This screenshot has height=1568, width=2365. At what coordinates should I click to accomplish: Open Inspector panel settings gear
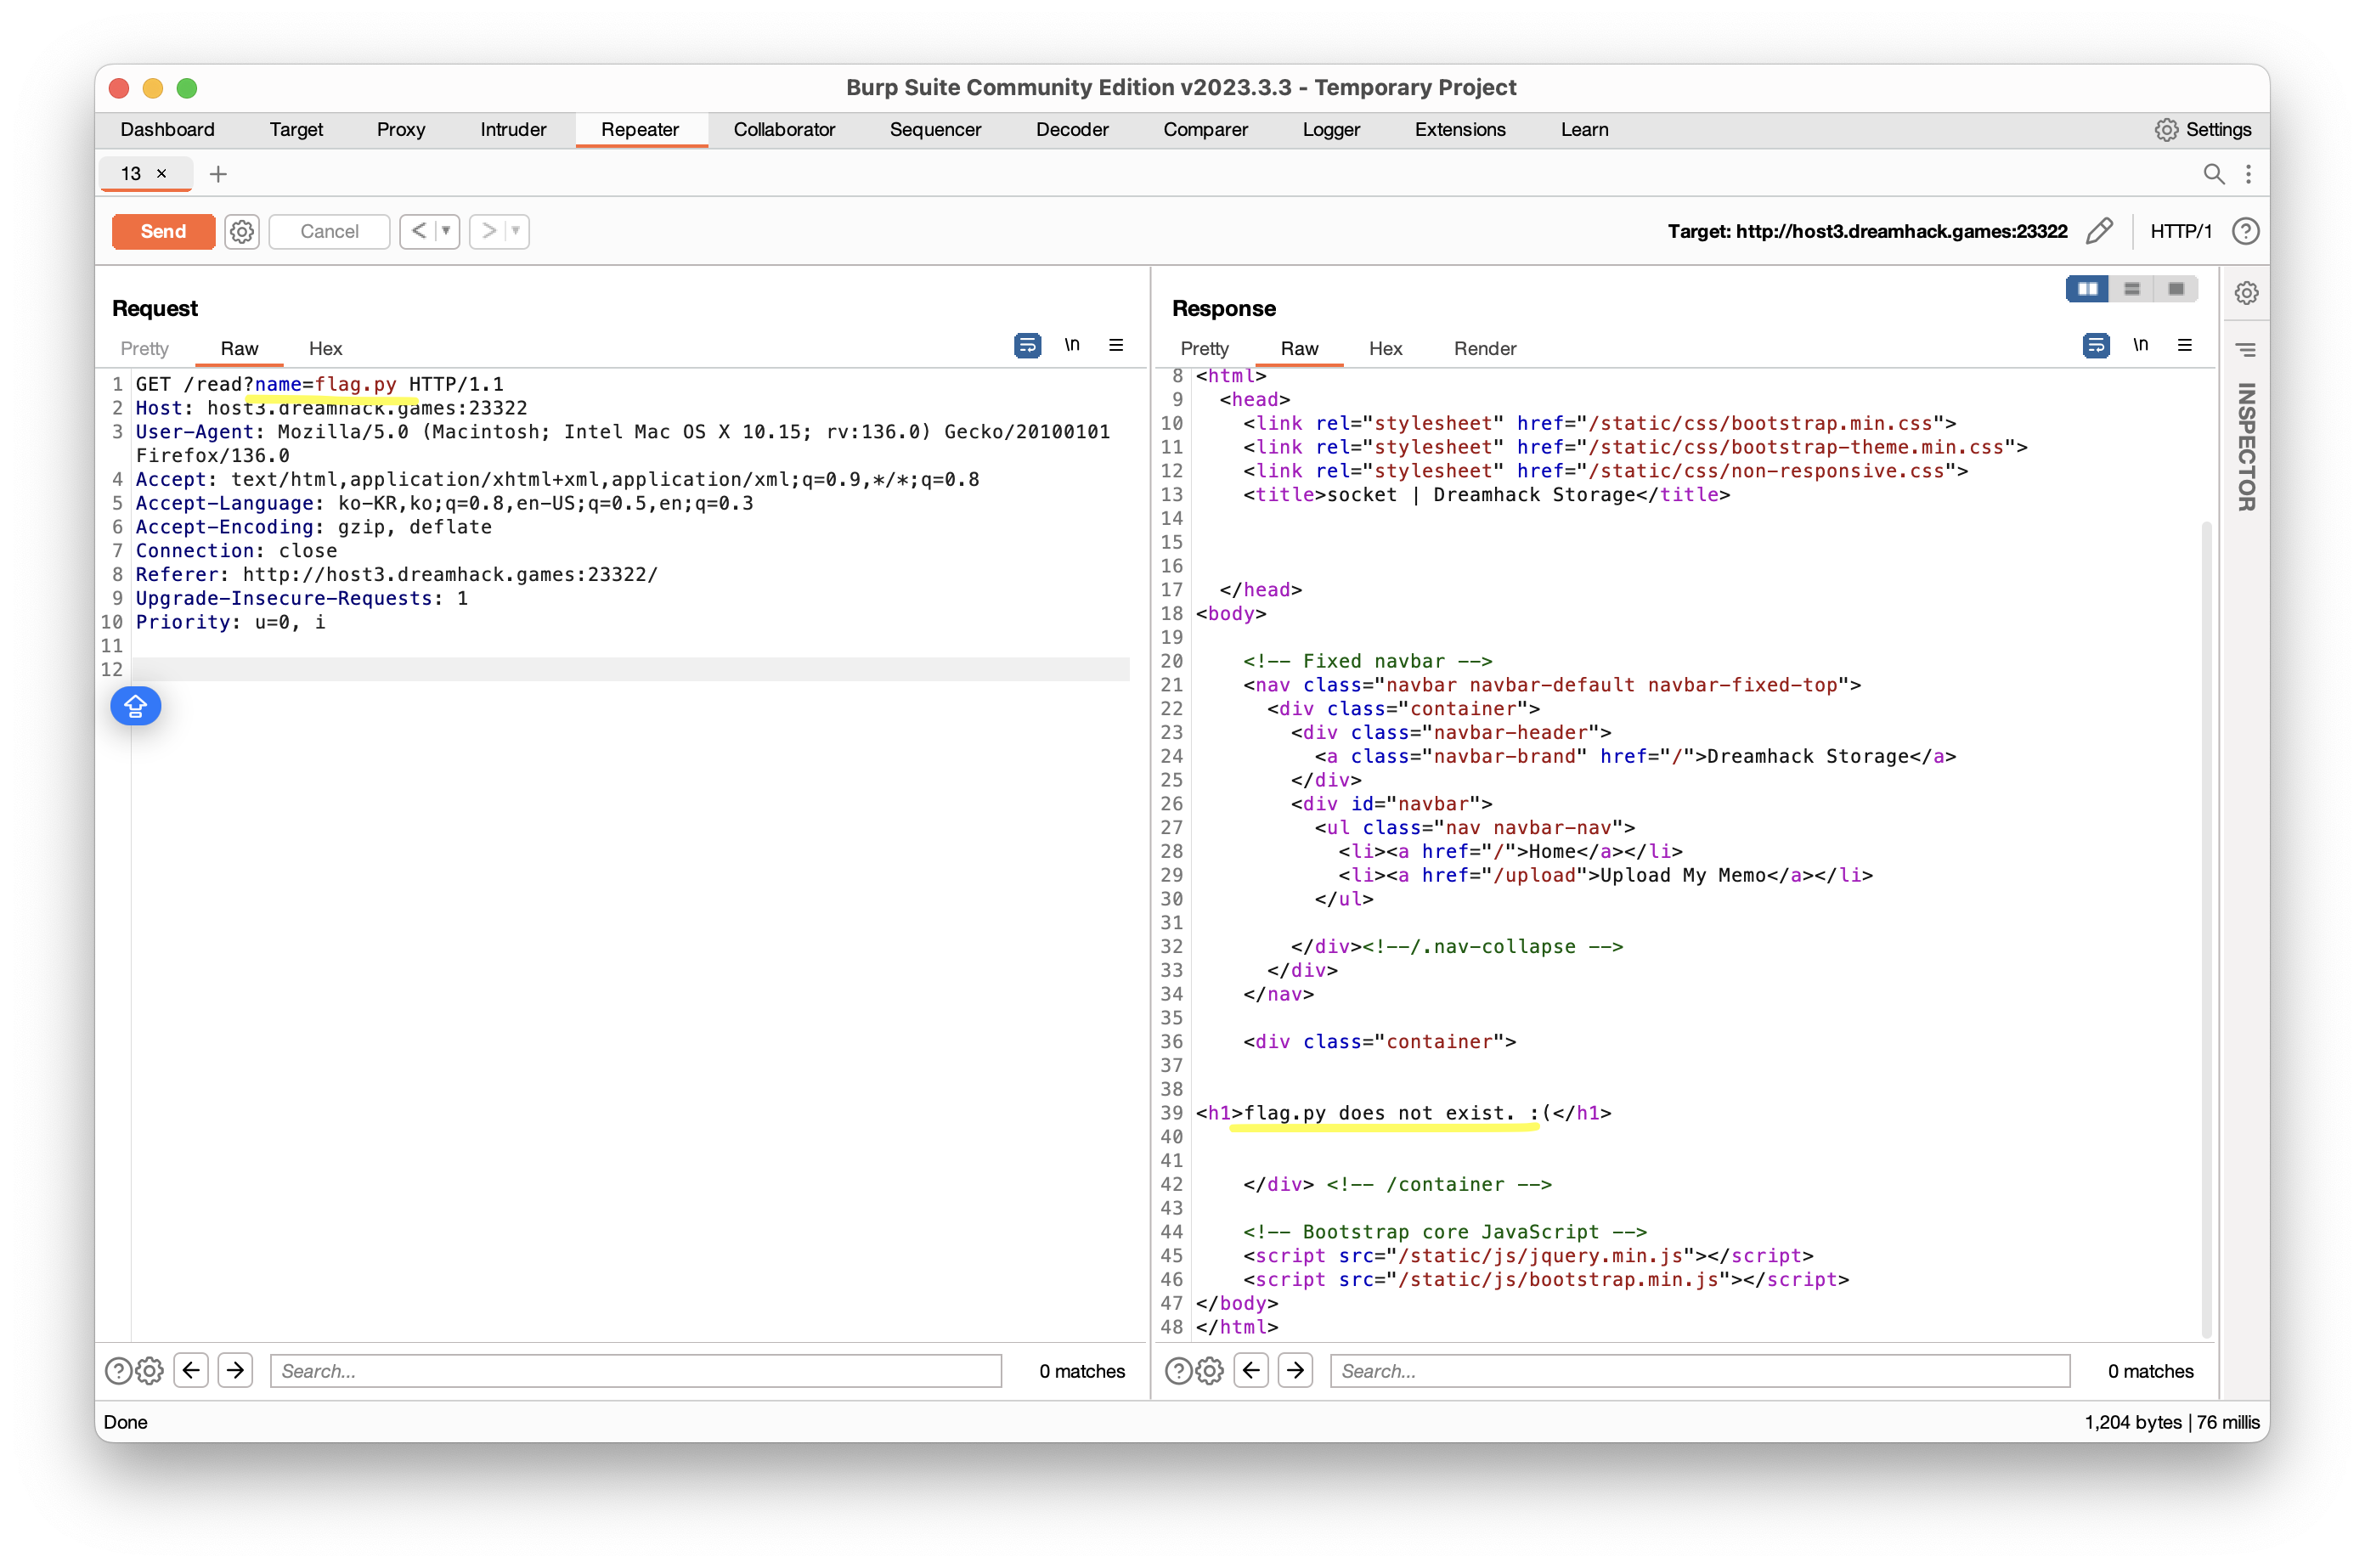(2246, 293)
